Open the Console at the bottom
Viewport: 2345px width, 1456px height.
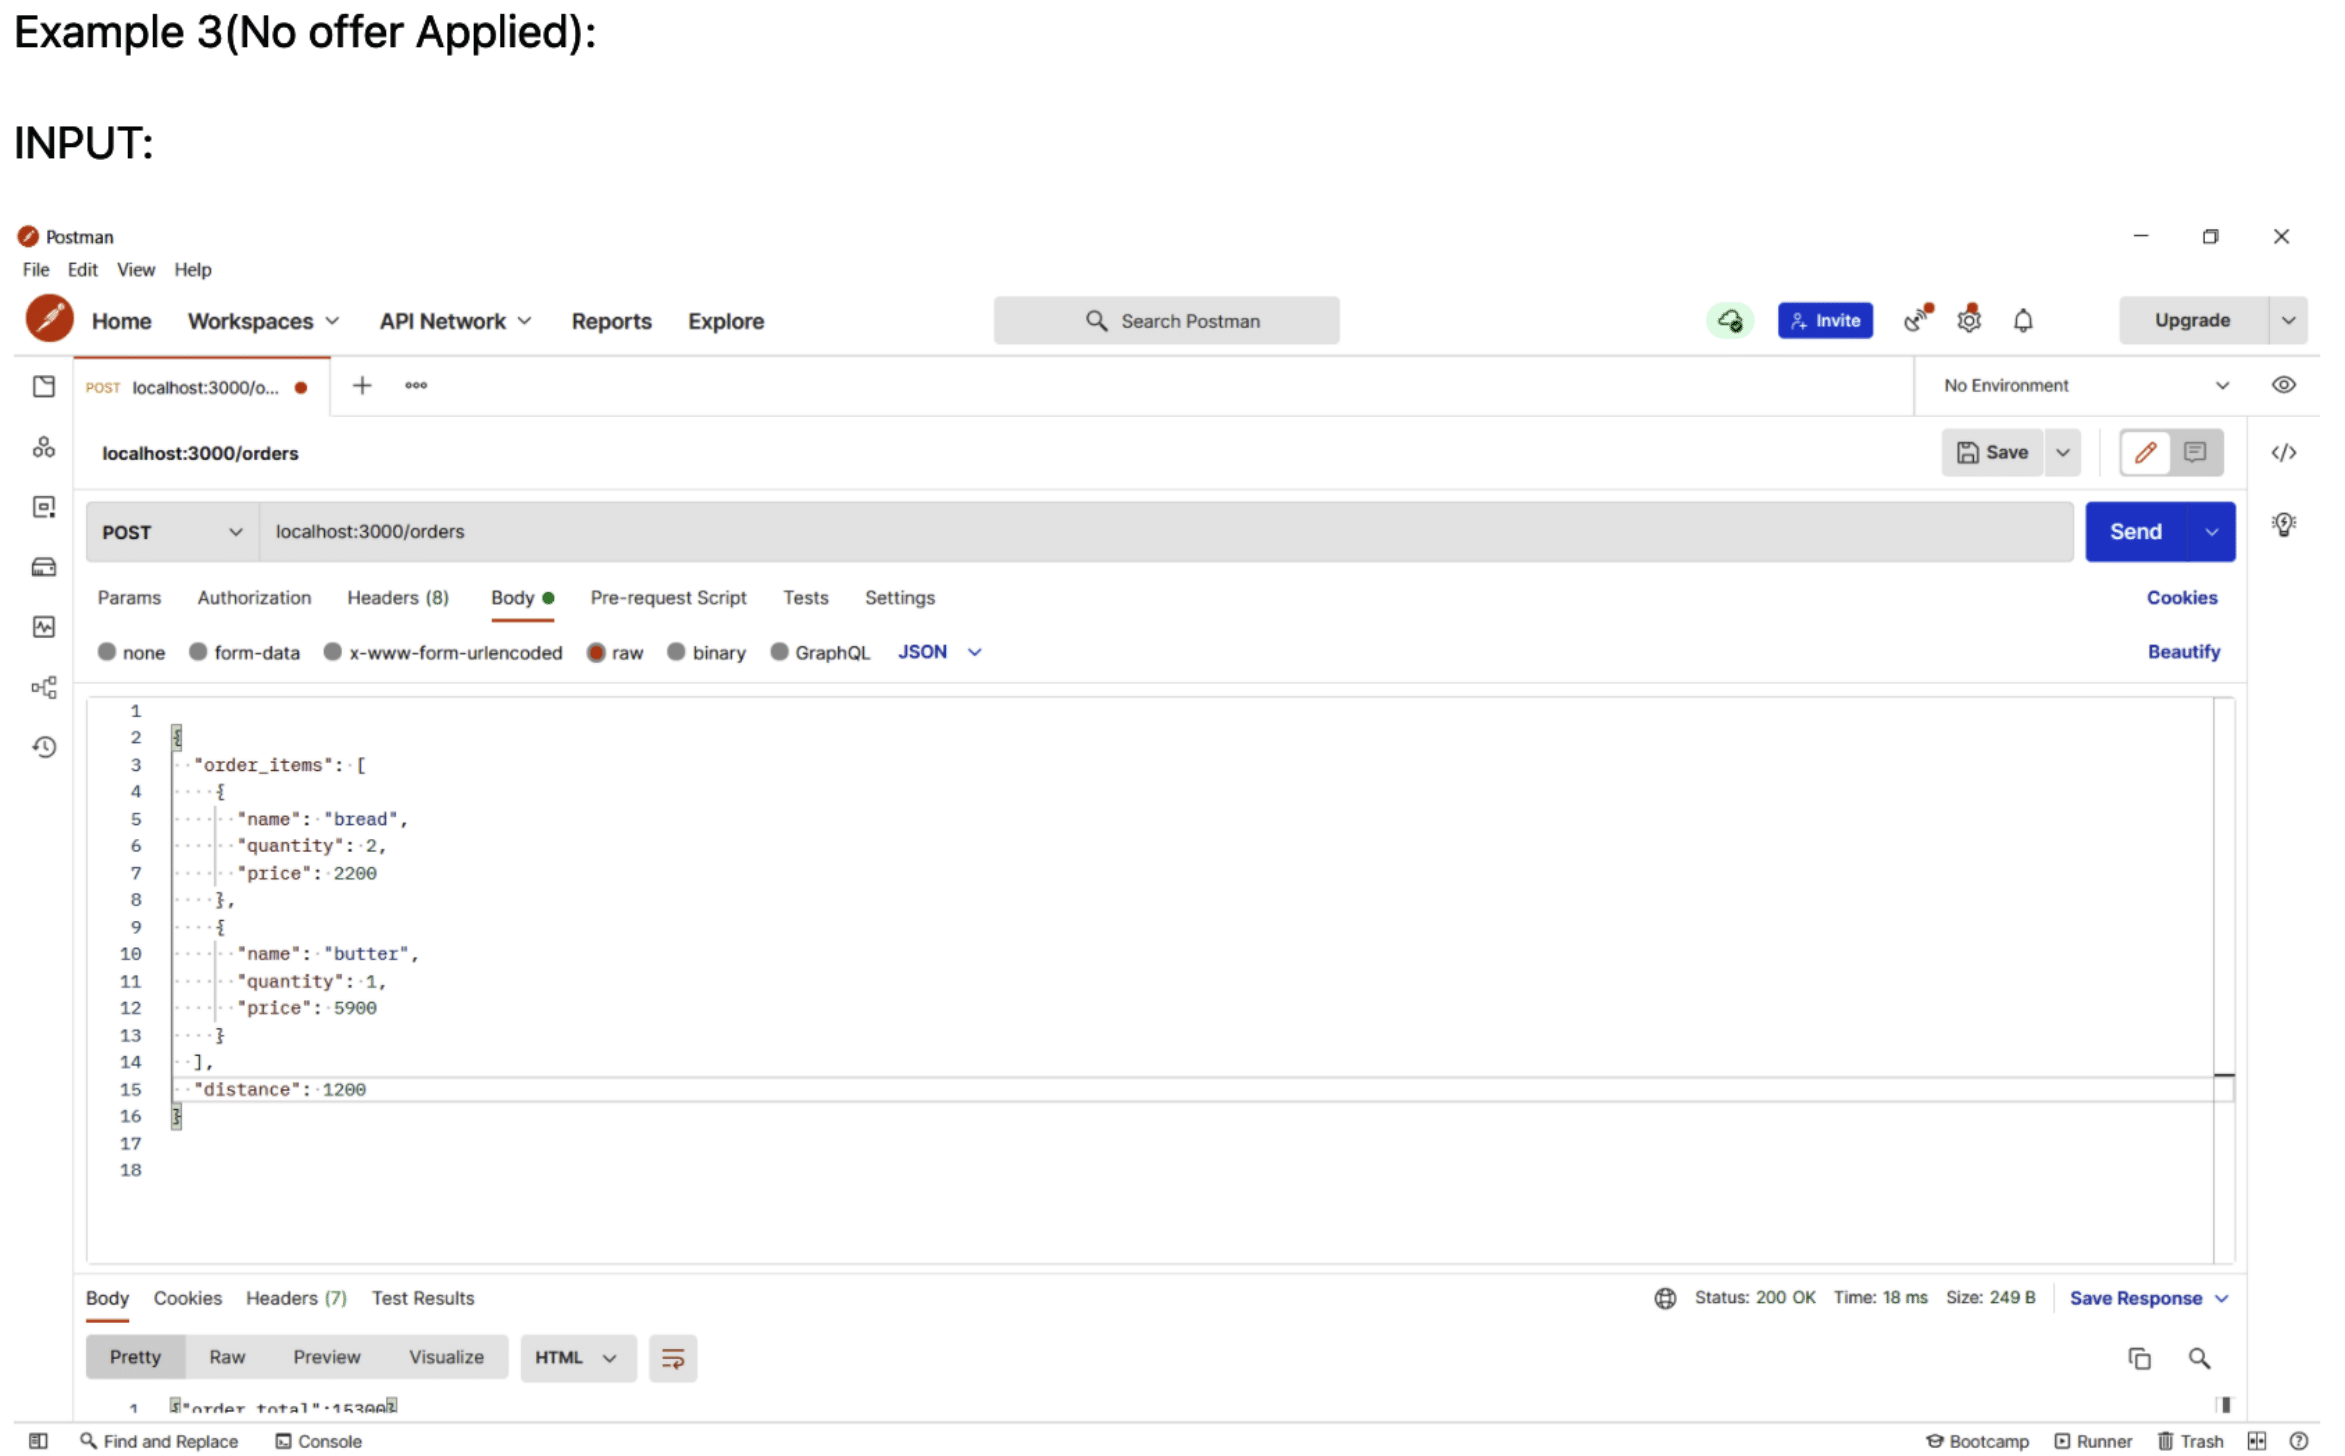pyautogui.click(x=319, y=1440)
